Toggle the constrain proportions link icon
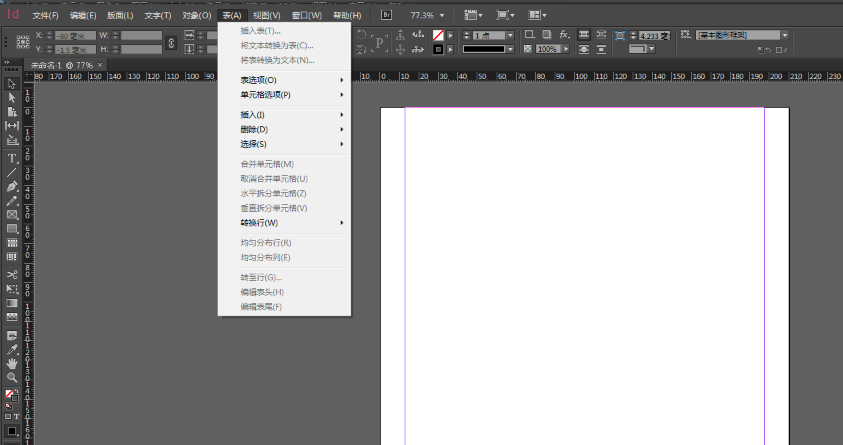 pyautogui.click(x=171, y=42)
